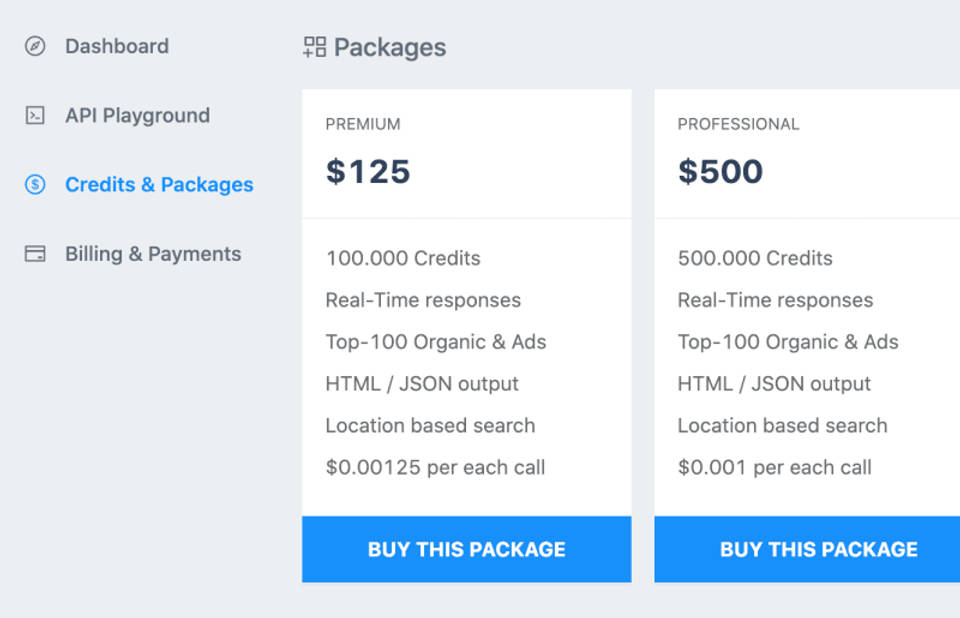Click the Packages page heading

click(390, 47)
